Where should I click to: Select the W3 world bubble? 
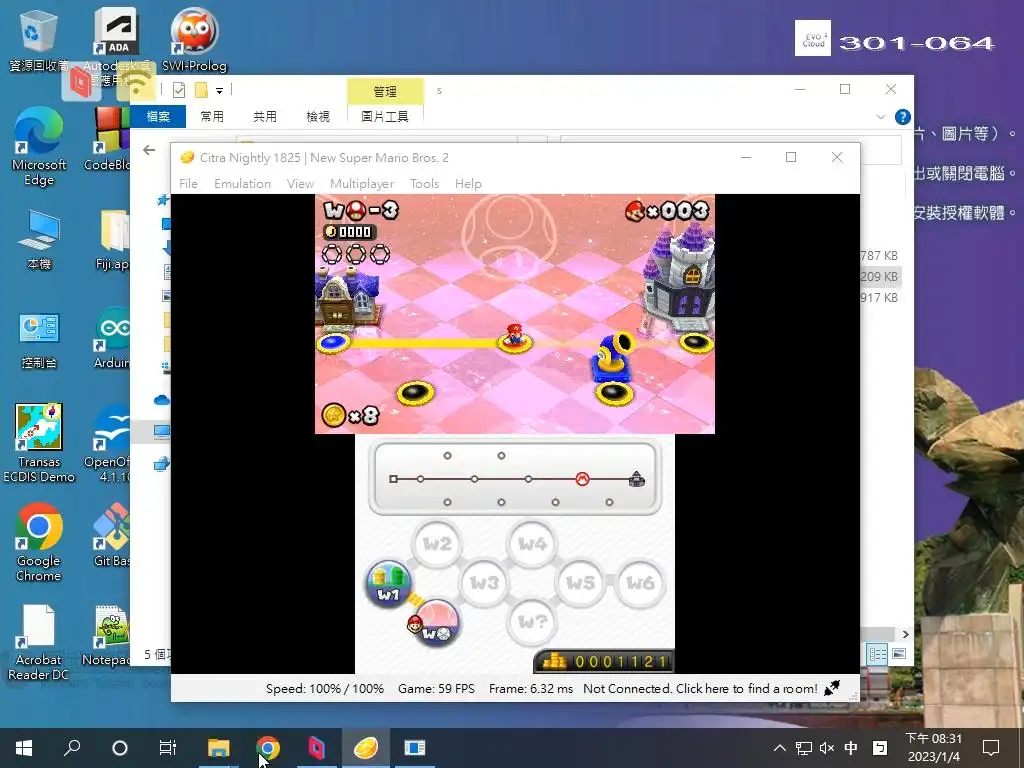coord(485,583)
